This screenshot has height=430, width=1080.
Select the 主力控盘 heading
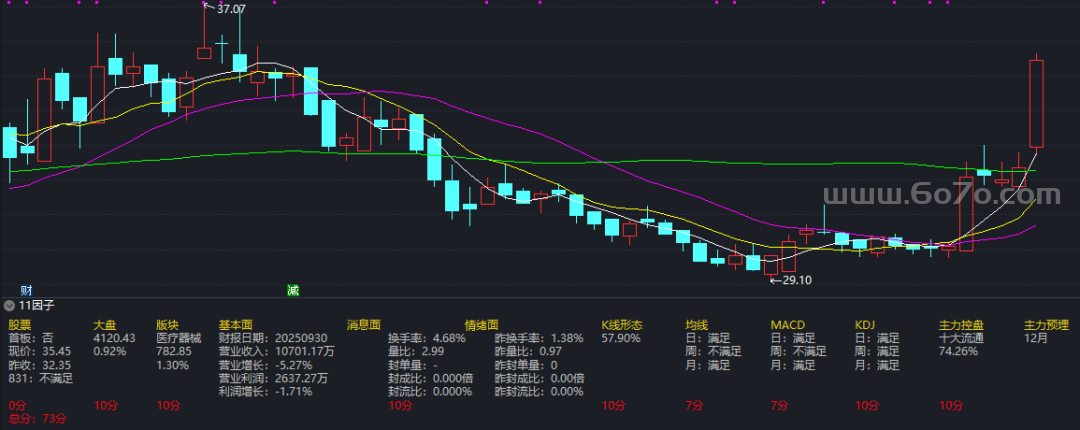(962, 325)
